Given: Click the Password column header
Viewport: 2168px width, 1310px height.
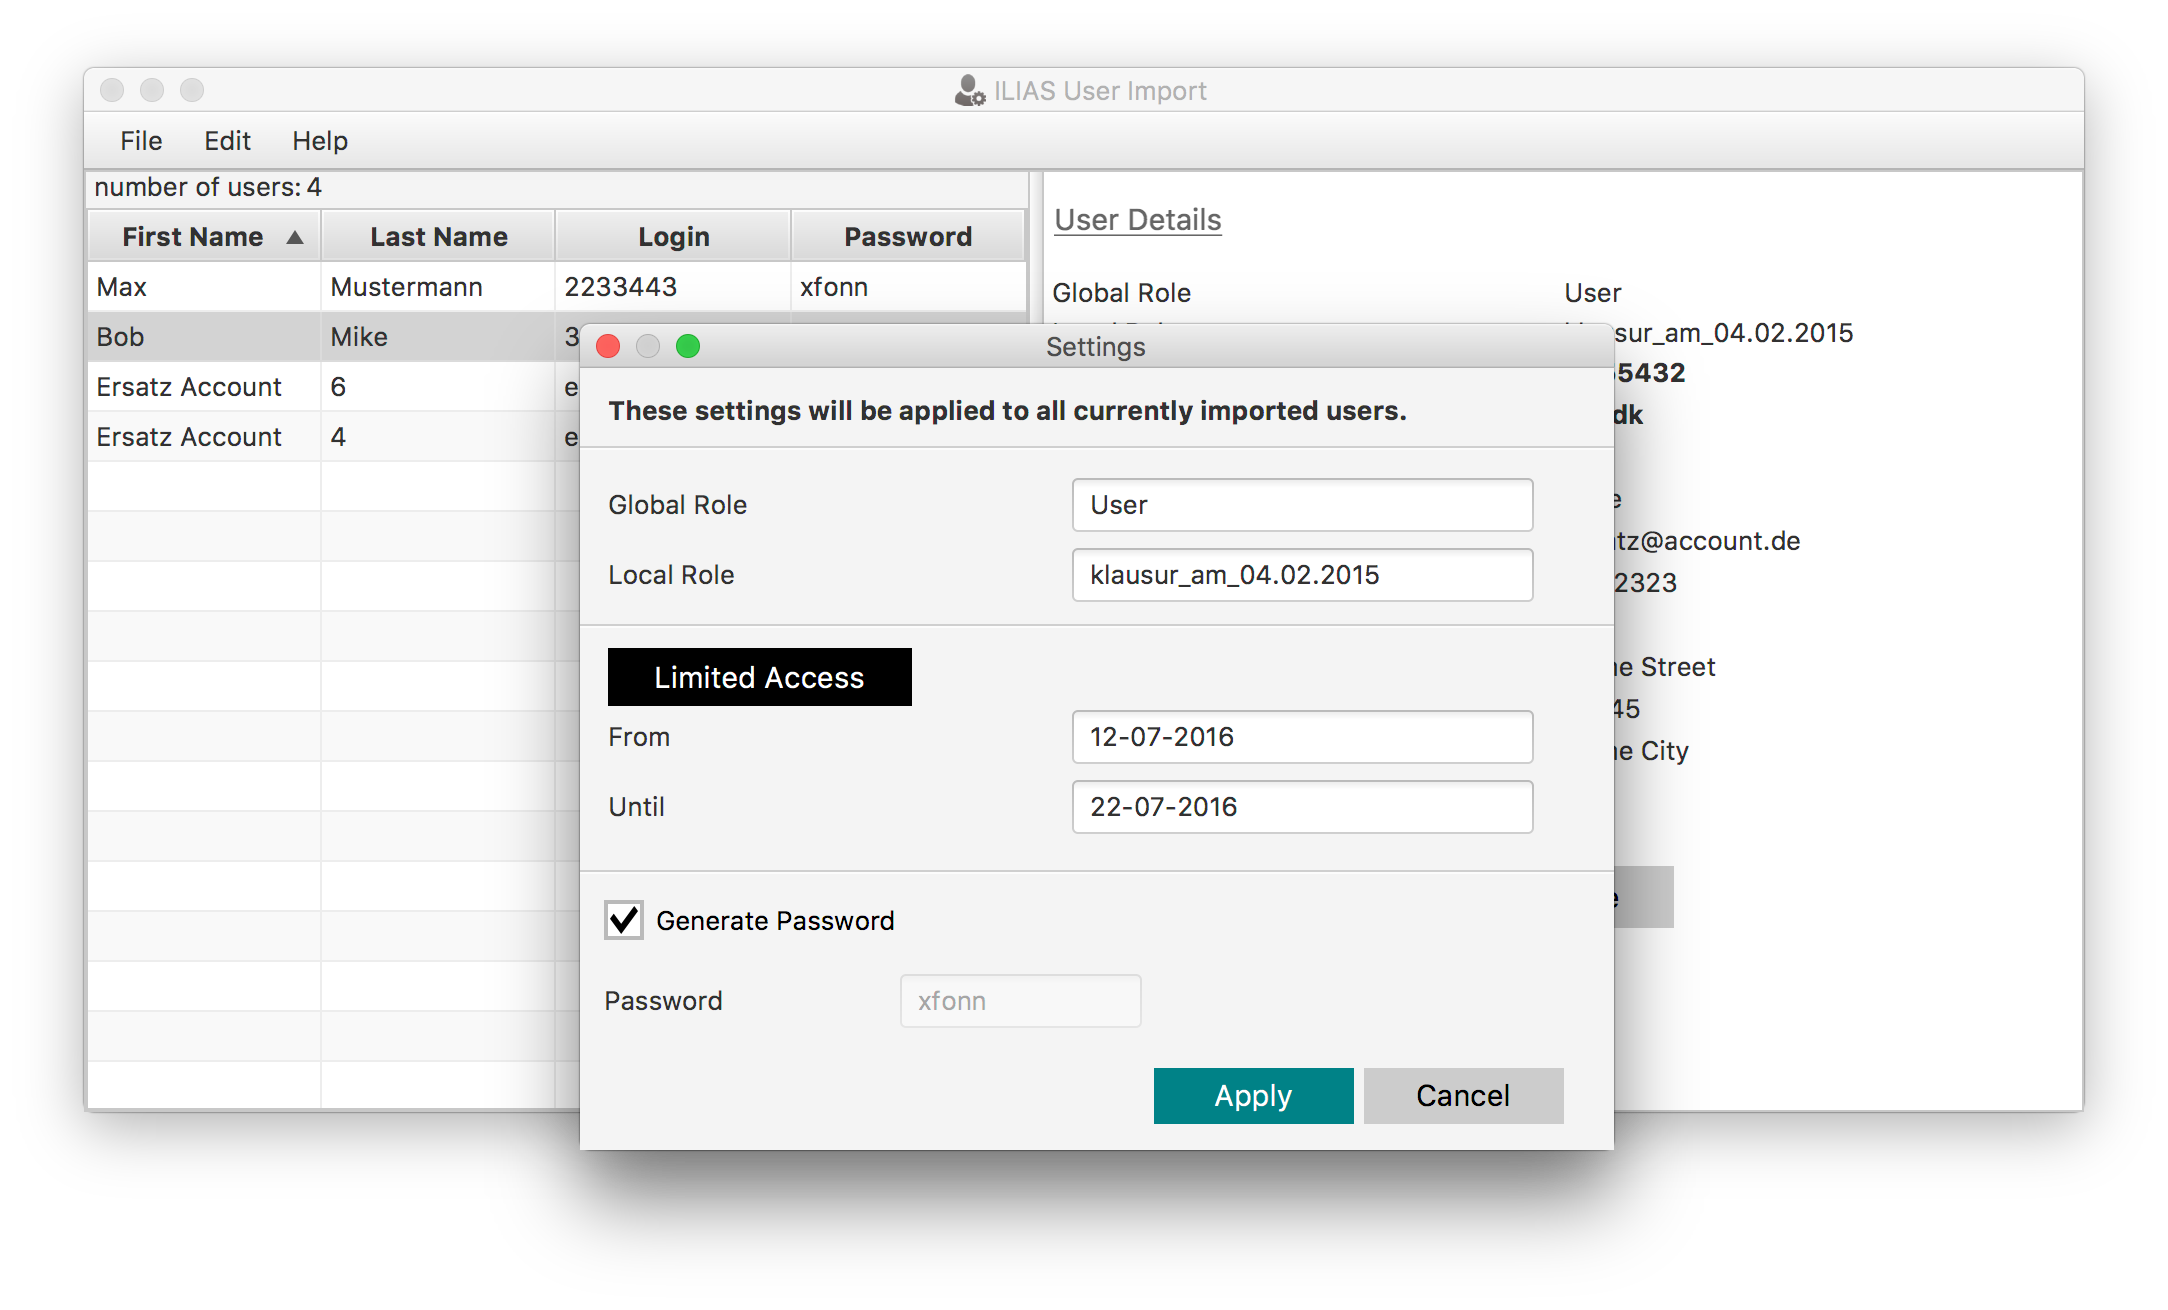Looking at the screenshot, I should tap(907, 237).
